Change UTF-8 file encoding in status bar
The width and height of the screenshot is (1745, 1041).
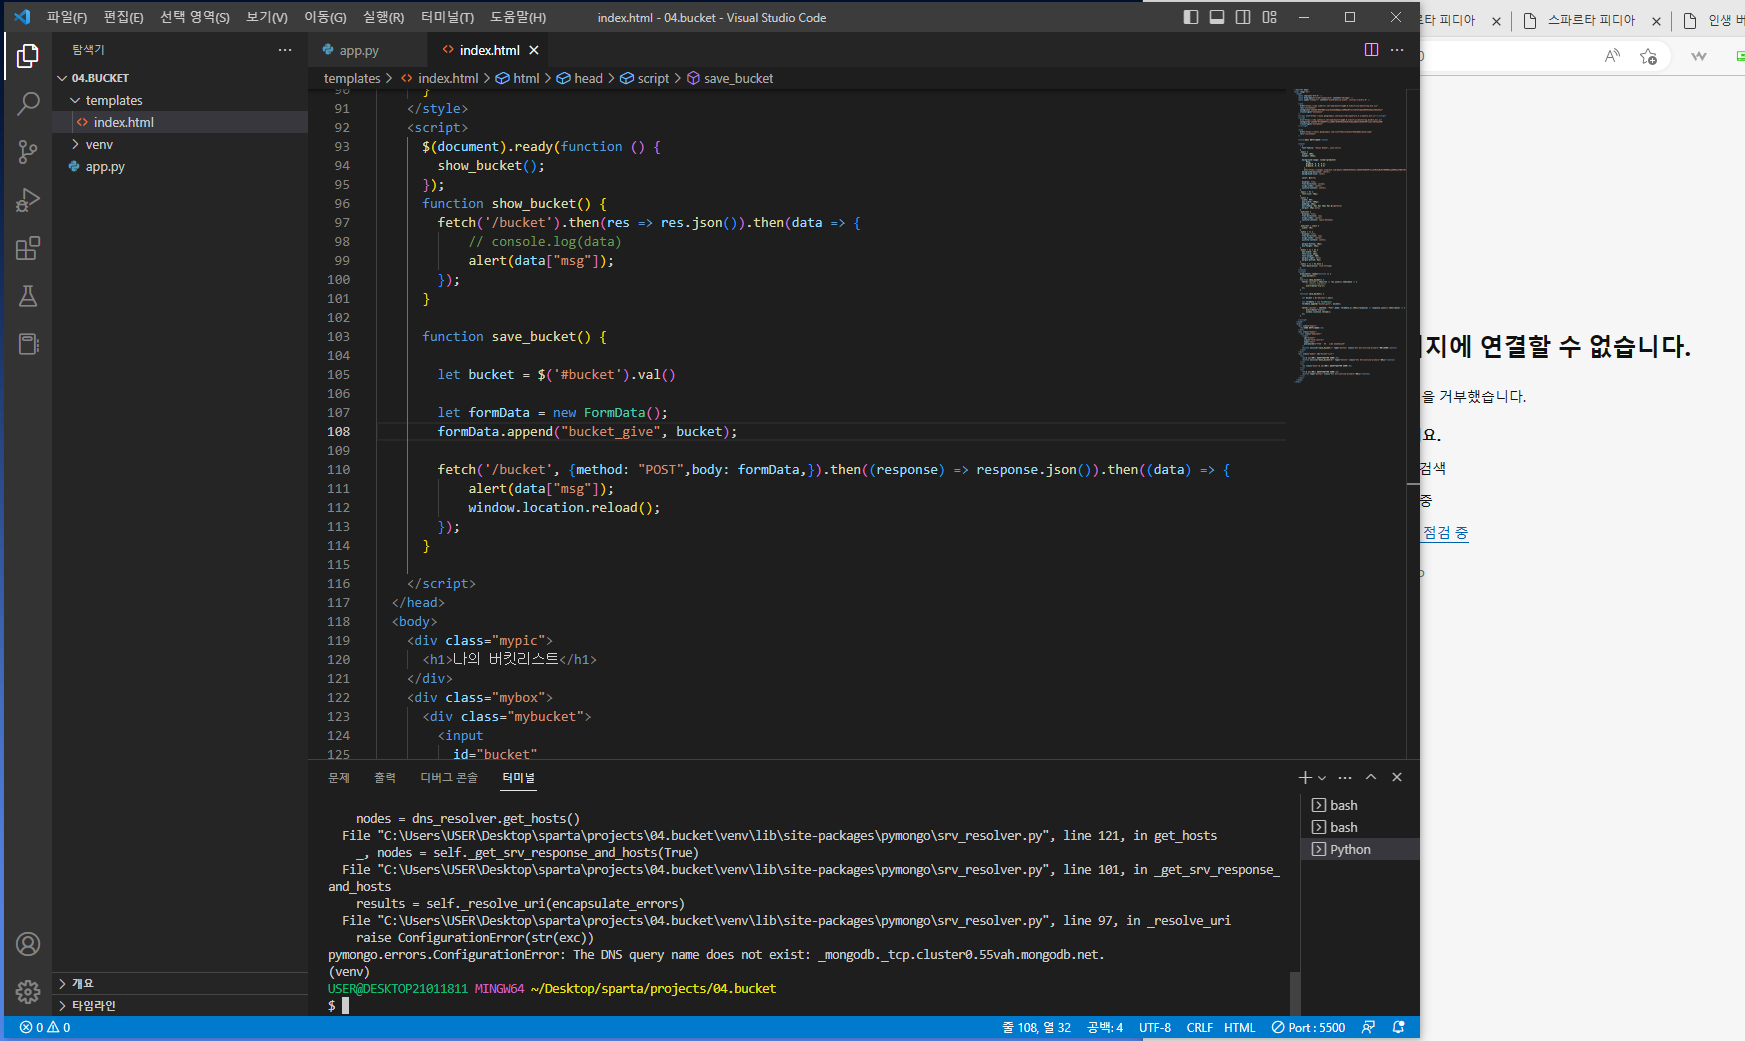[1155, 1027]
